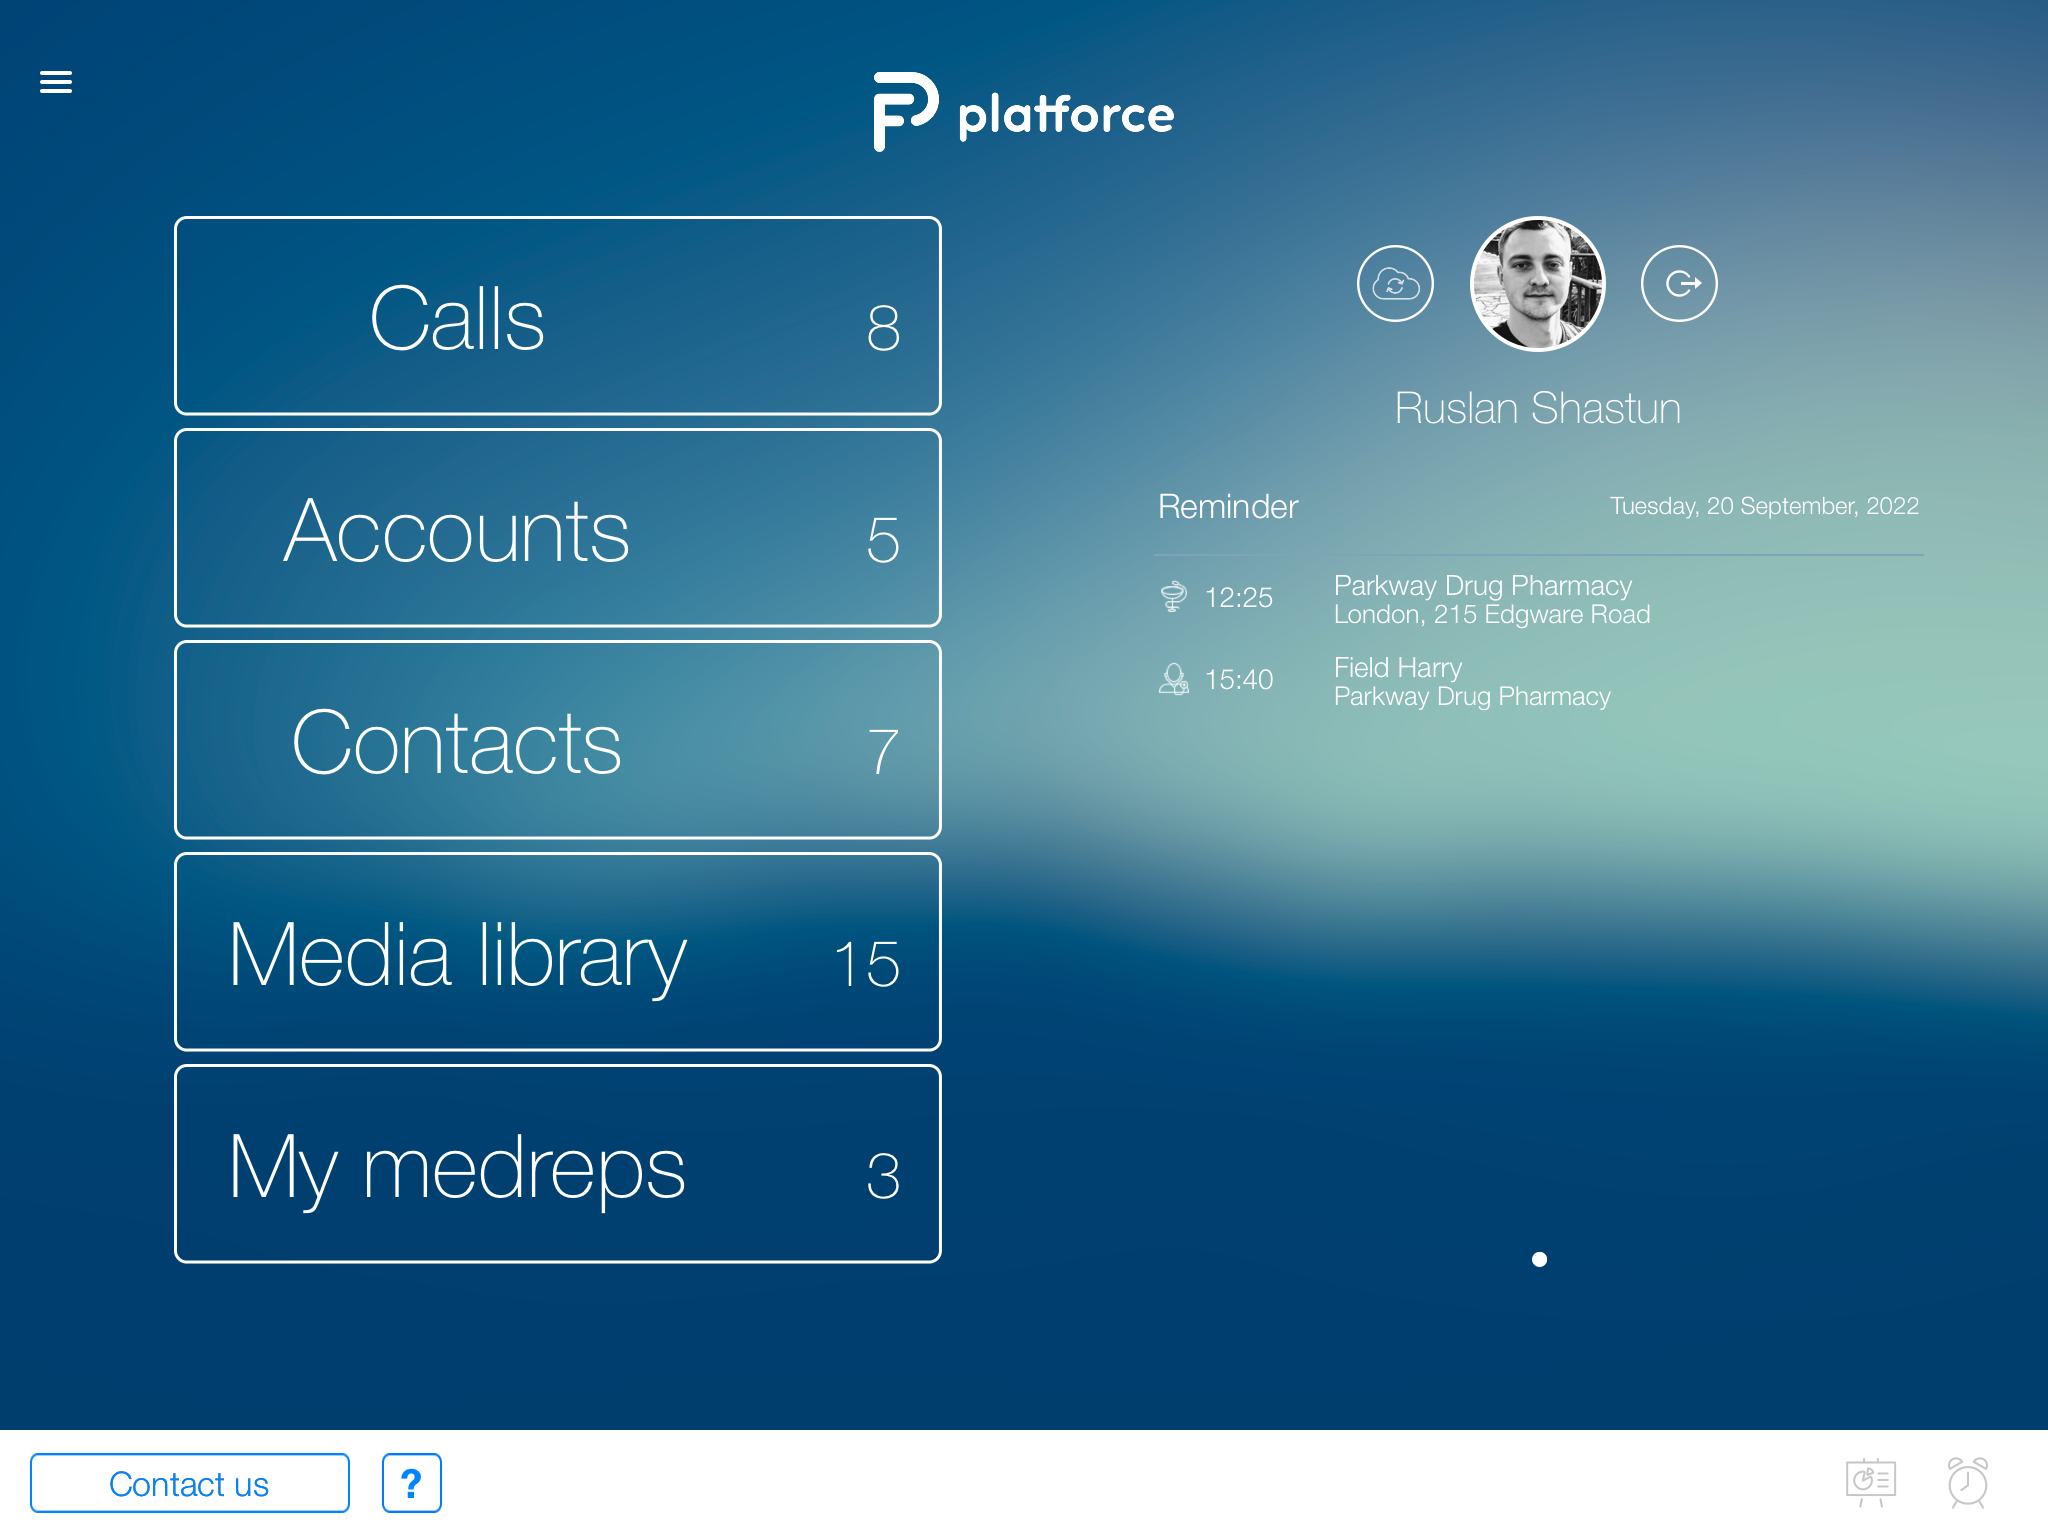Image resolution: width=2048 pixels, height=1536 pixels.
Task: Click the pharmacy icon beside 12:25
Action: 1173,597
